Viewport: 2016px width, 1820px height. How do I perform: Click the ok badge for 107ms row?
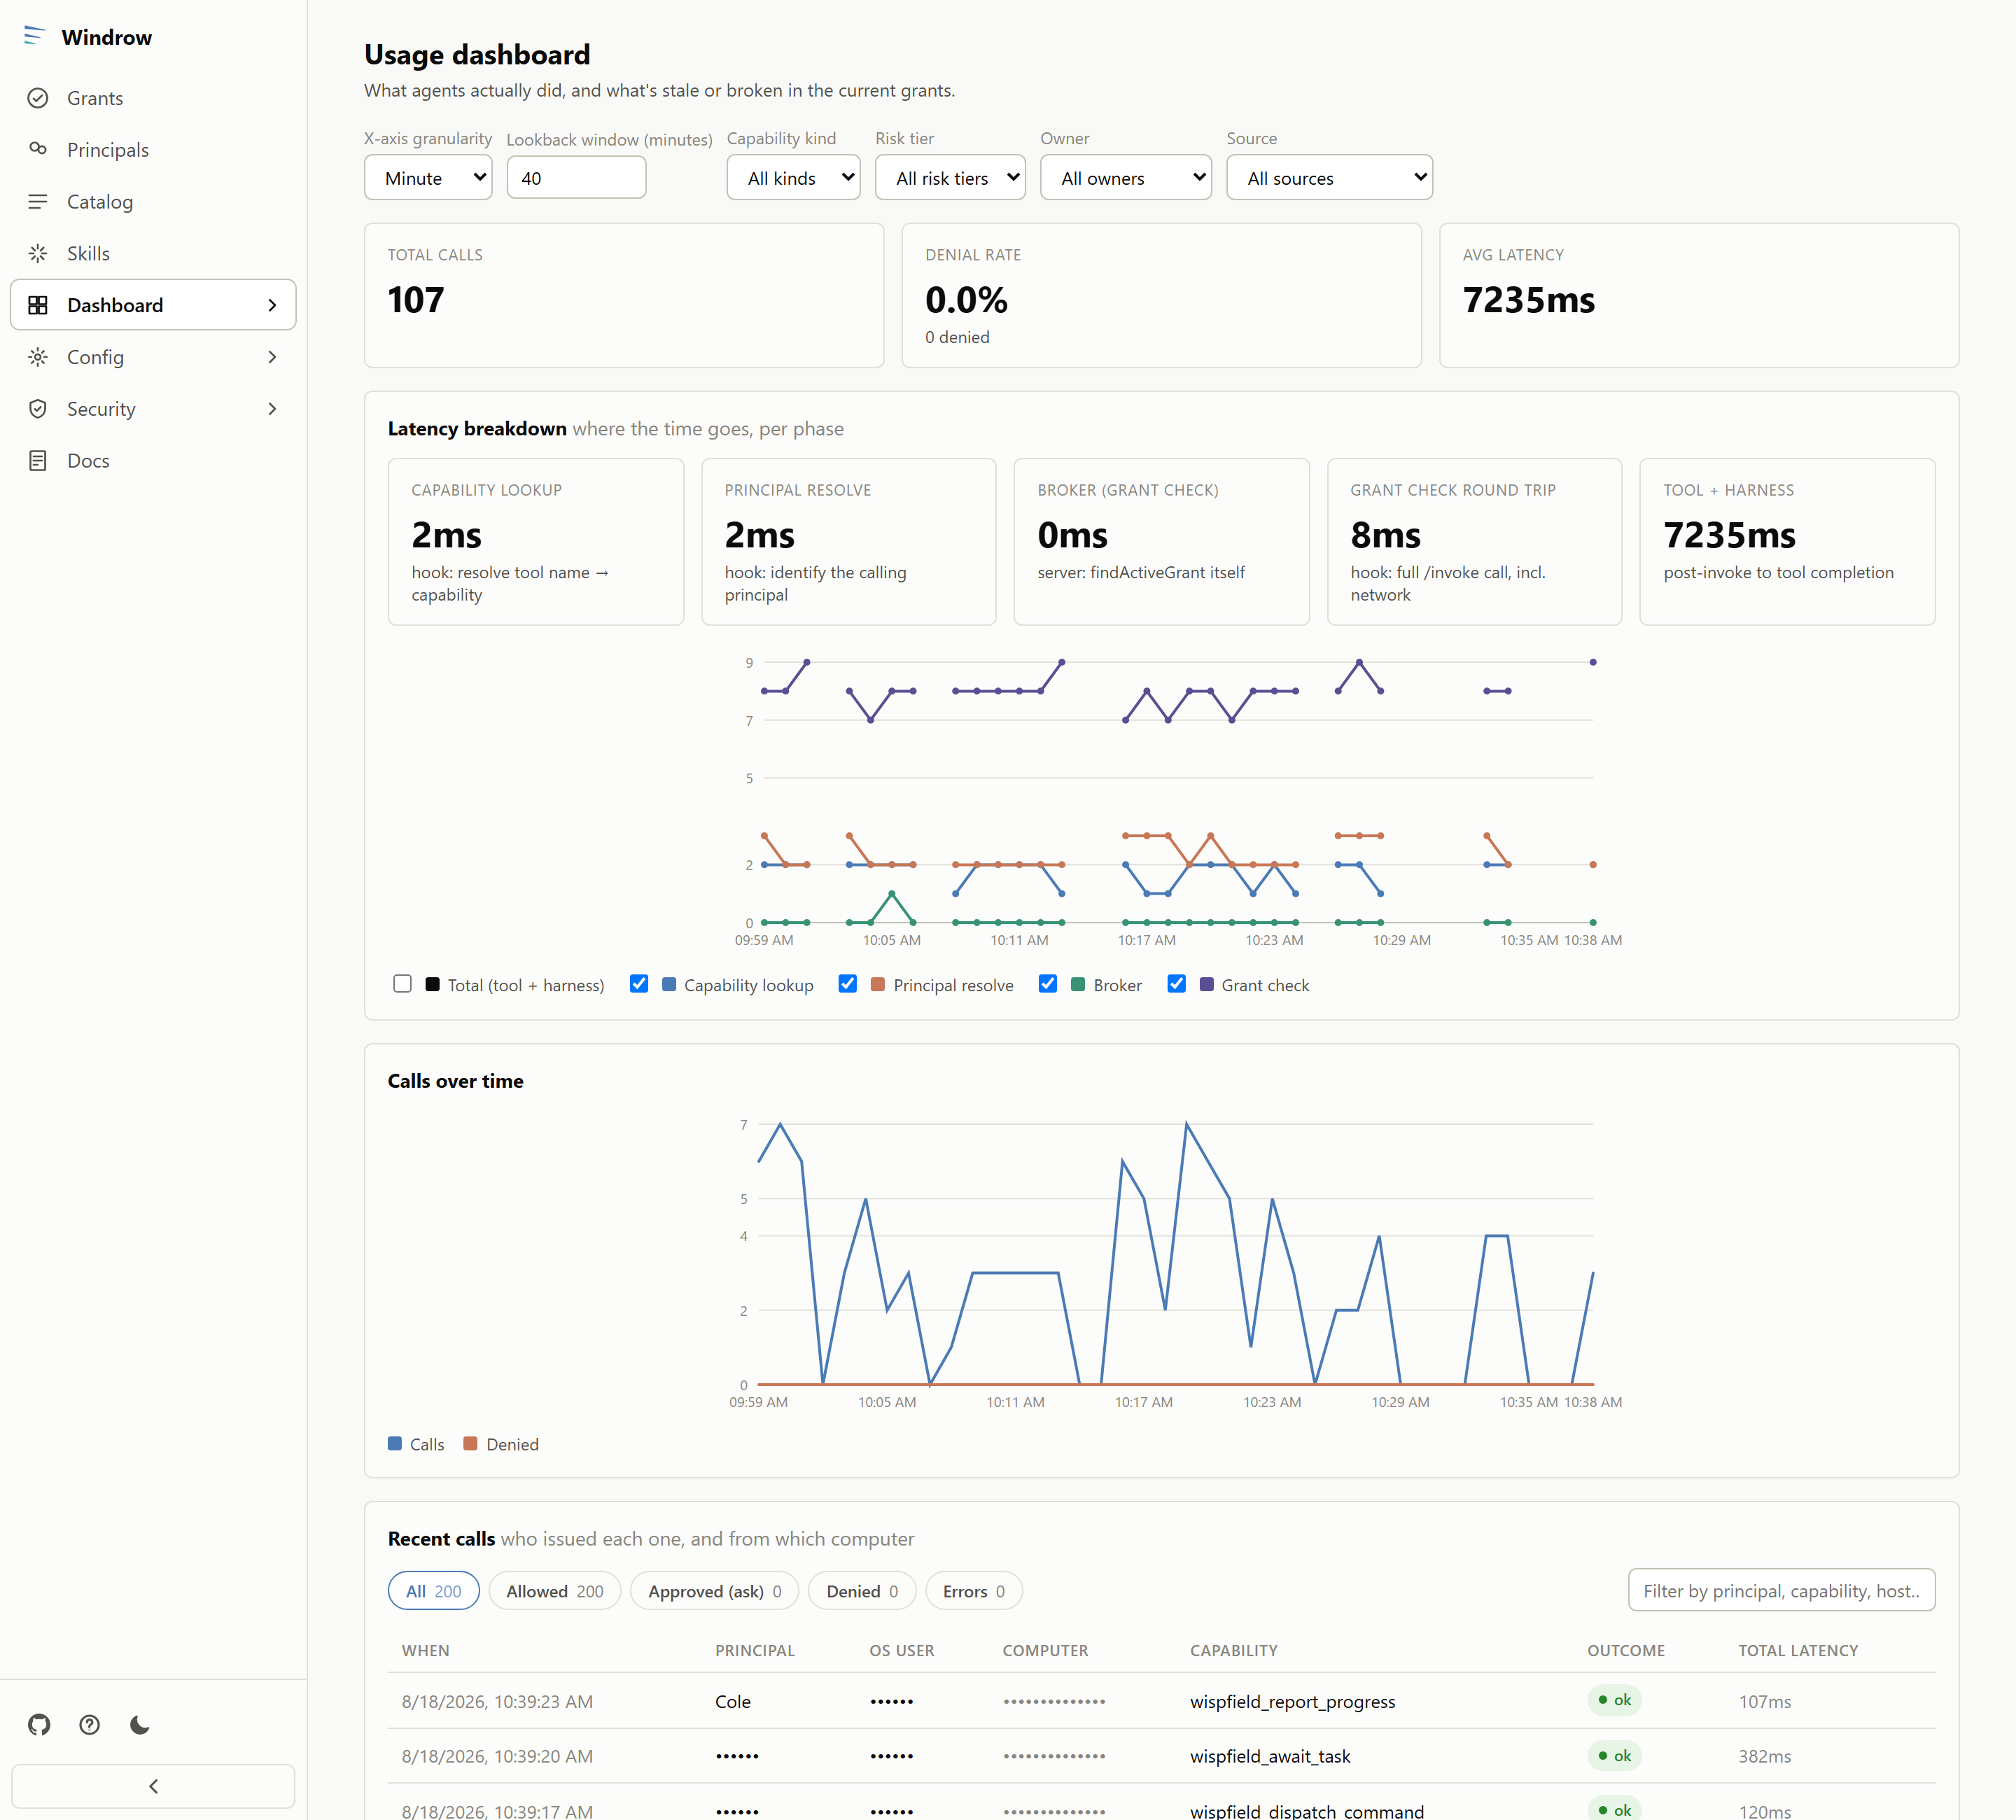pyautogui.click(x=1614, y=1700)
